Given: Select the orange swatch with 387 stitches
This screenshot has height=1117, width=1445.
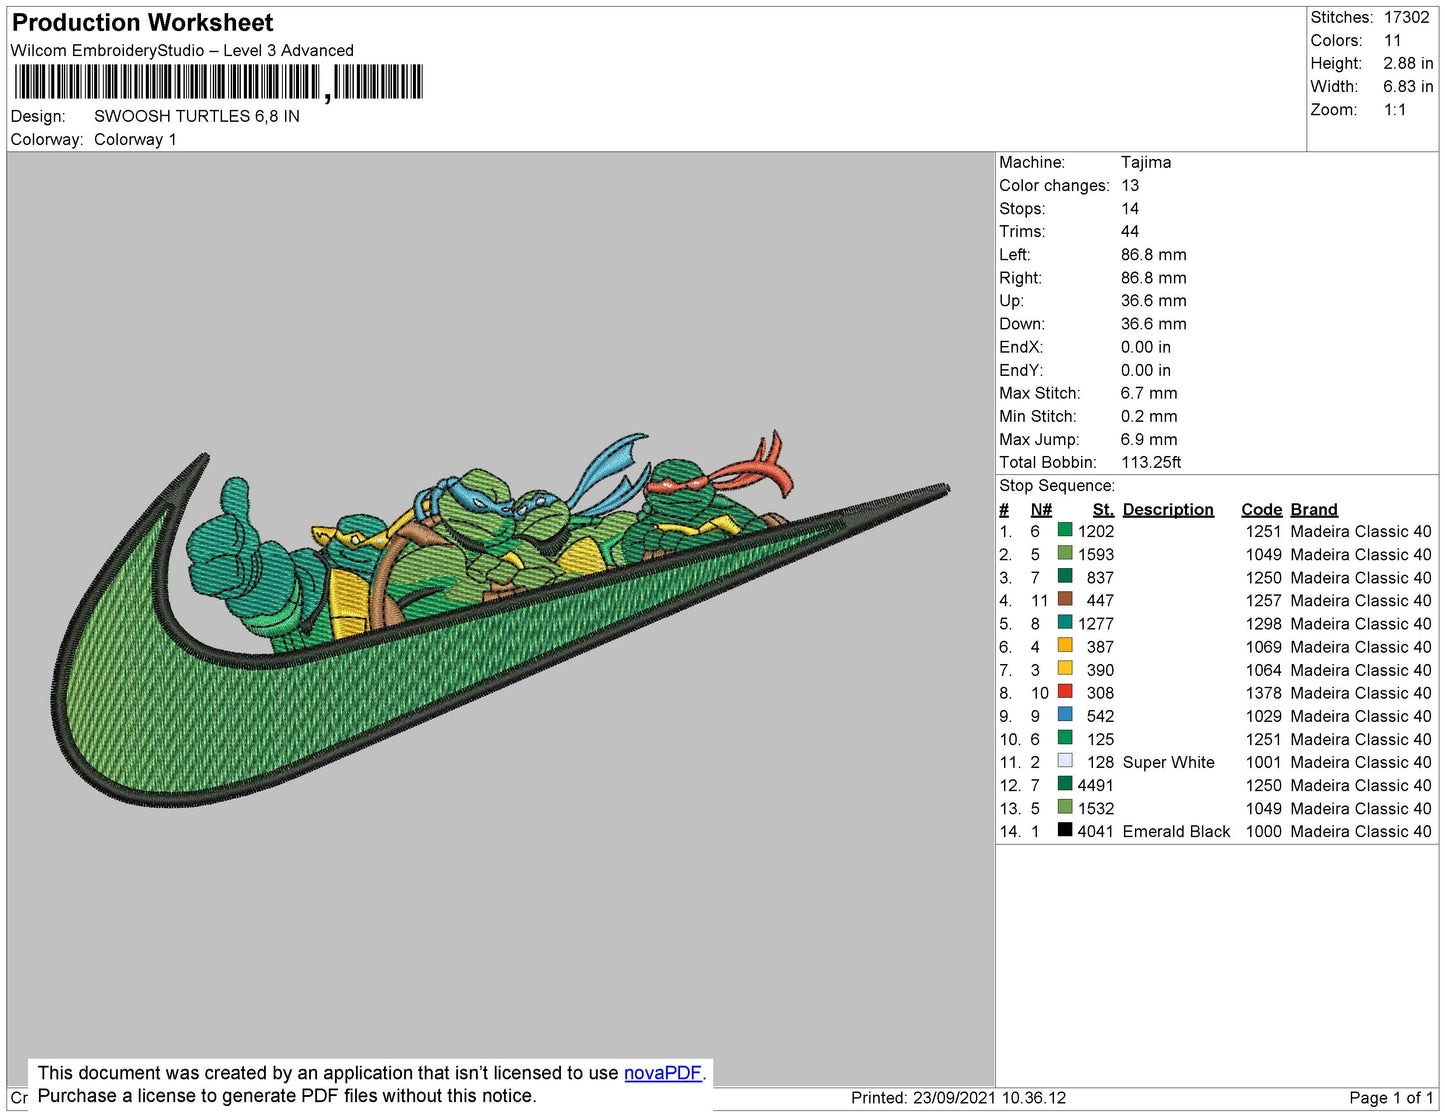Looking at the screenshot, I should pos(1065,646).
